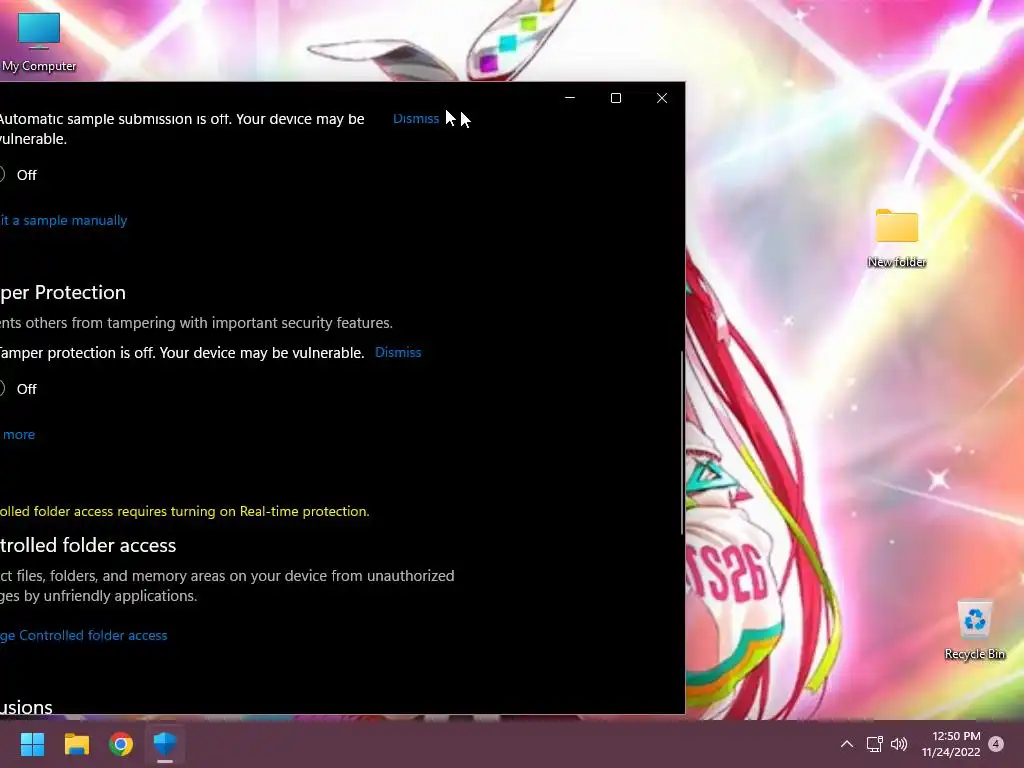Toggle Tamper Protection Off switch
1024x768 pixels.
[x=2, y=389]
